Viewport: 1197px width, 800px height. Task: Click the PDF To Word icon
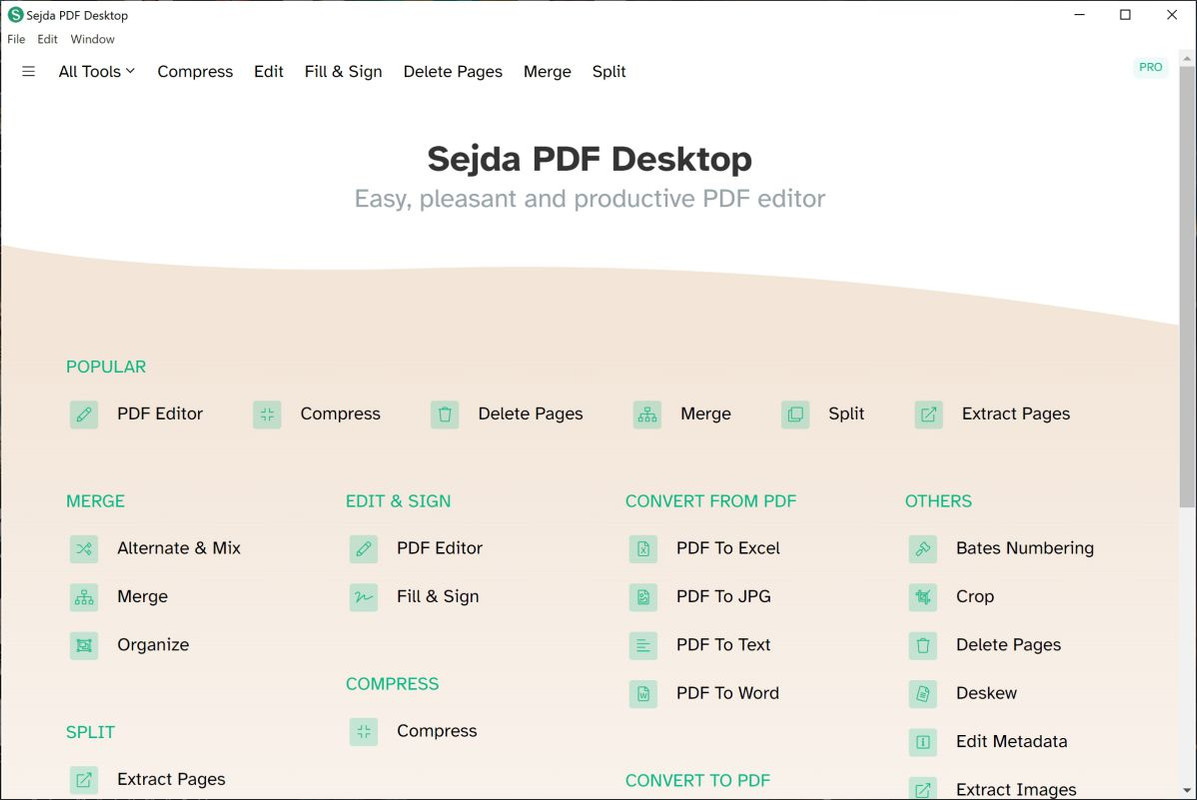point(643,694)
